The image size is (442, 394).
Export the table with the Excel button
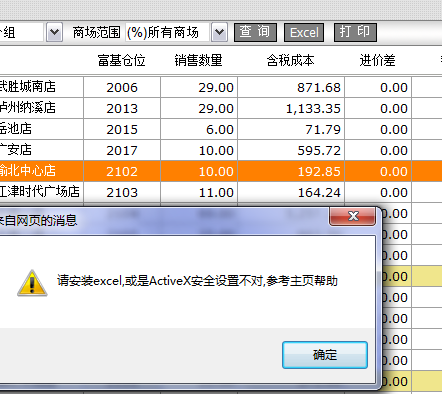click(x=304, y=32)
